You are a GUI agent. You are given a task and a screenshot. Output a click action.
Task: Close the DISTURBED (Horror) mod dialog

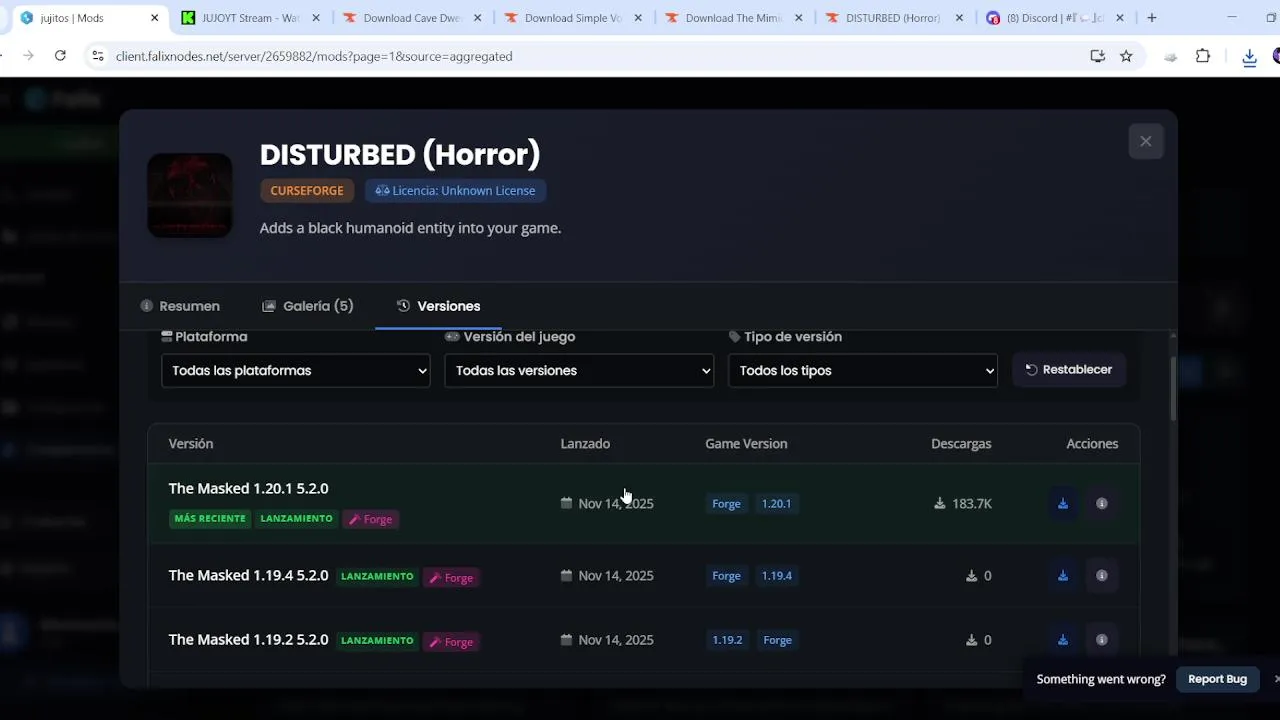(x=1146, y=141)
